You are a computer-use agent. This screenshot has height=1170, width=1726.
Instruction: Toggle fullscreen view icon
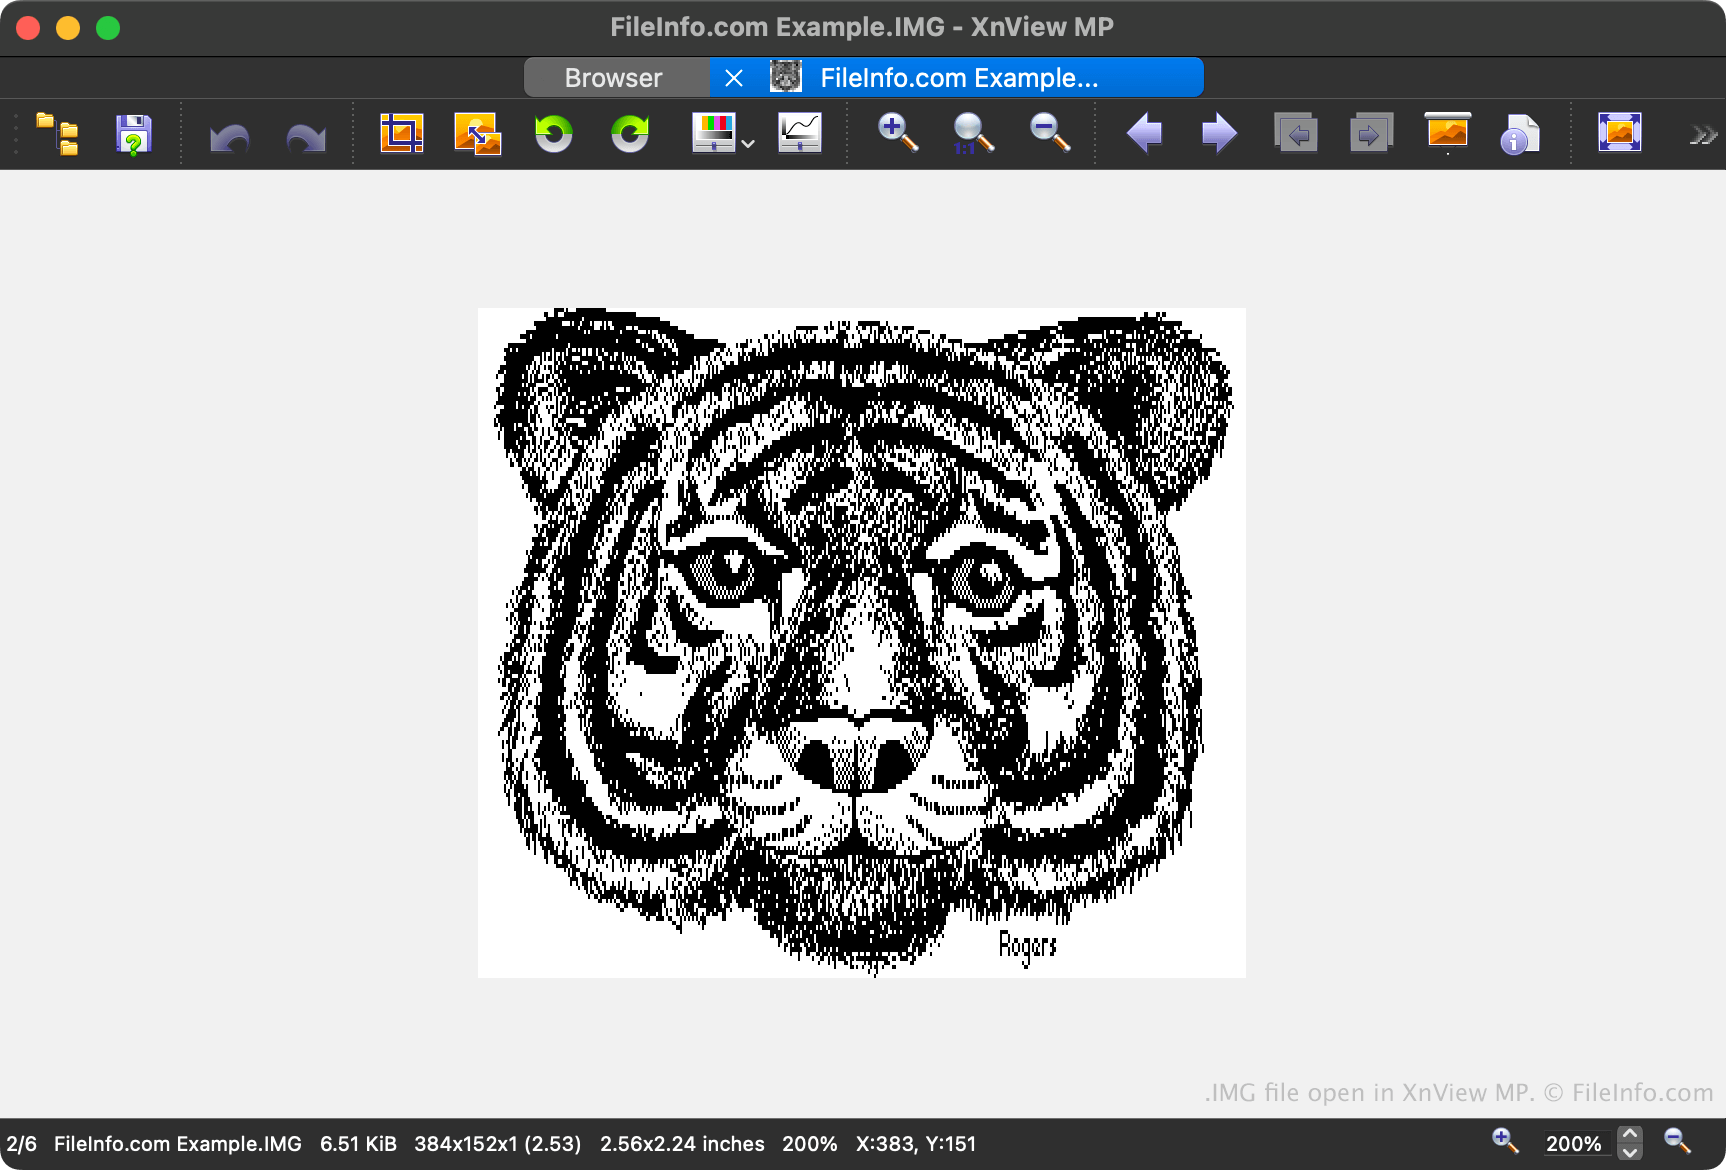[x=1620, y=132]
